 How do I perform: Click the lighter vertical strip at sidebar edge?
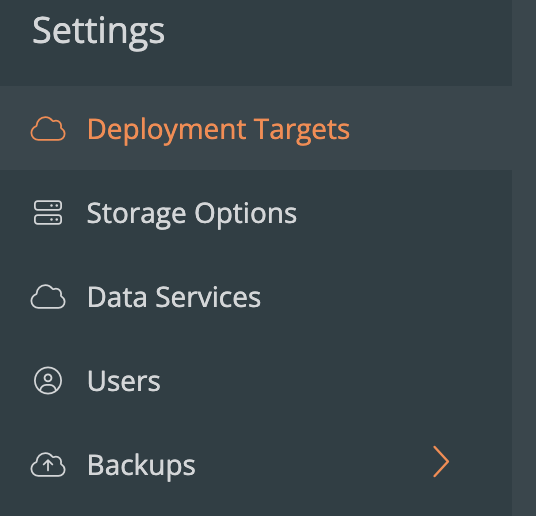tap(524, 258)
